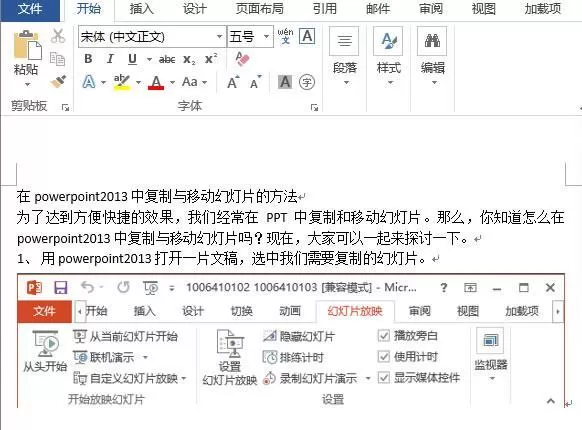This screenshot has width=582, height=430.
Task: Toggle Italic formatting
Action: (x=110, y=59)
